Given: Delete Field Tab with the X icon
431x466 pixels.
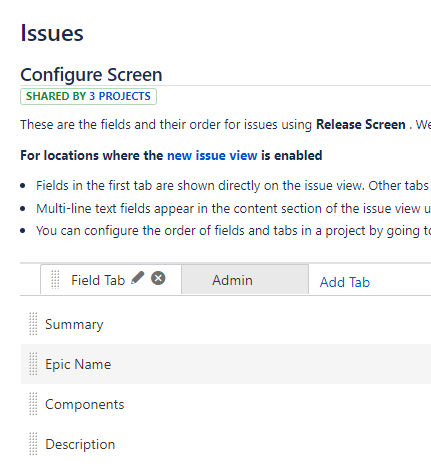Looking at the screenshot, I should pos(158,278).
